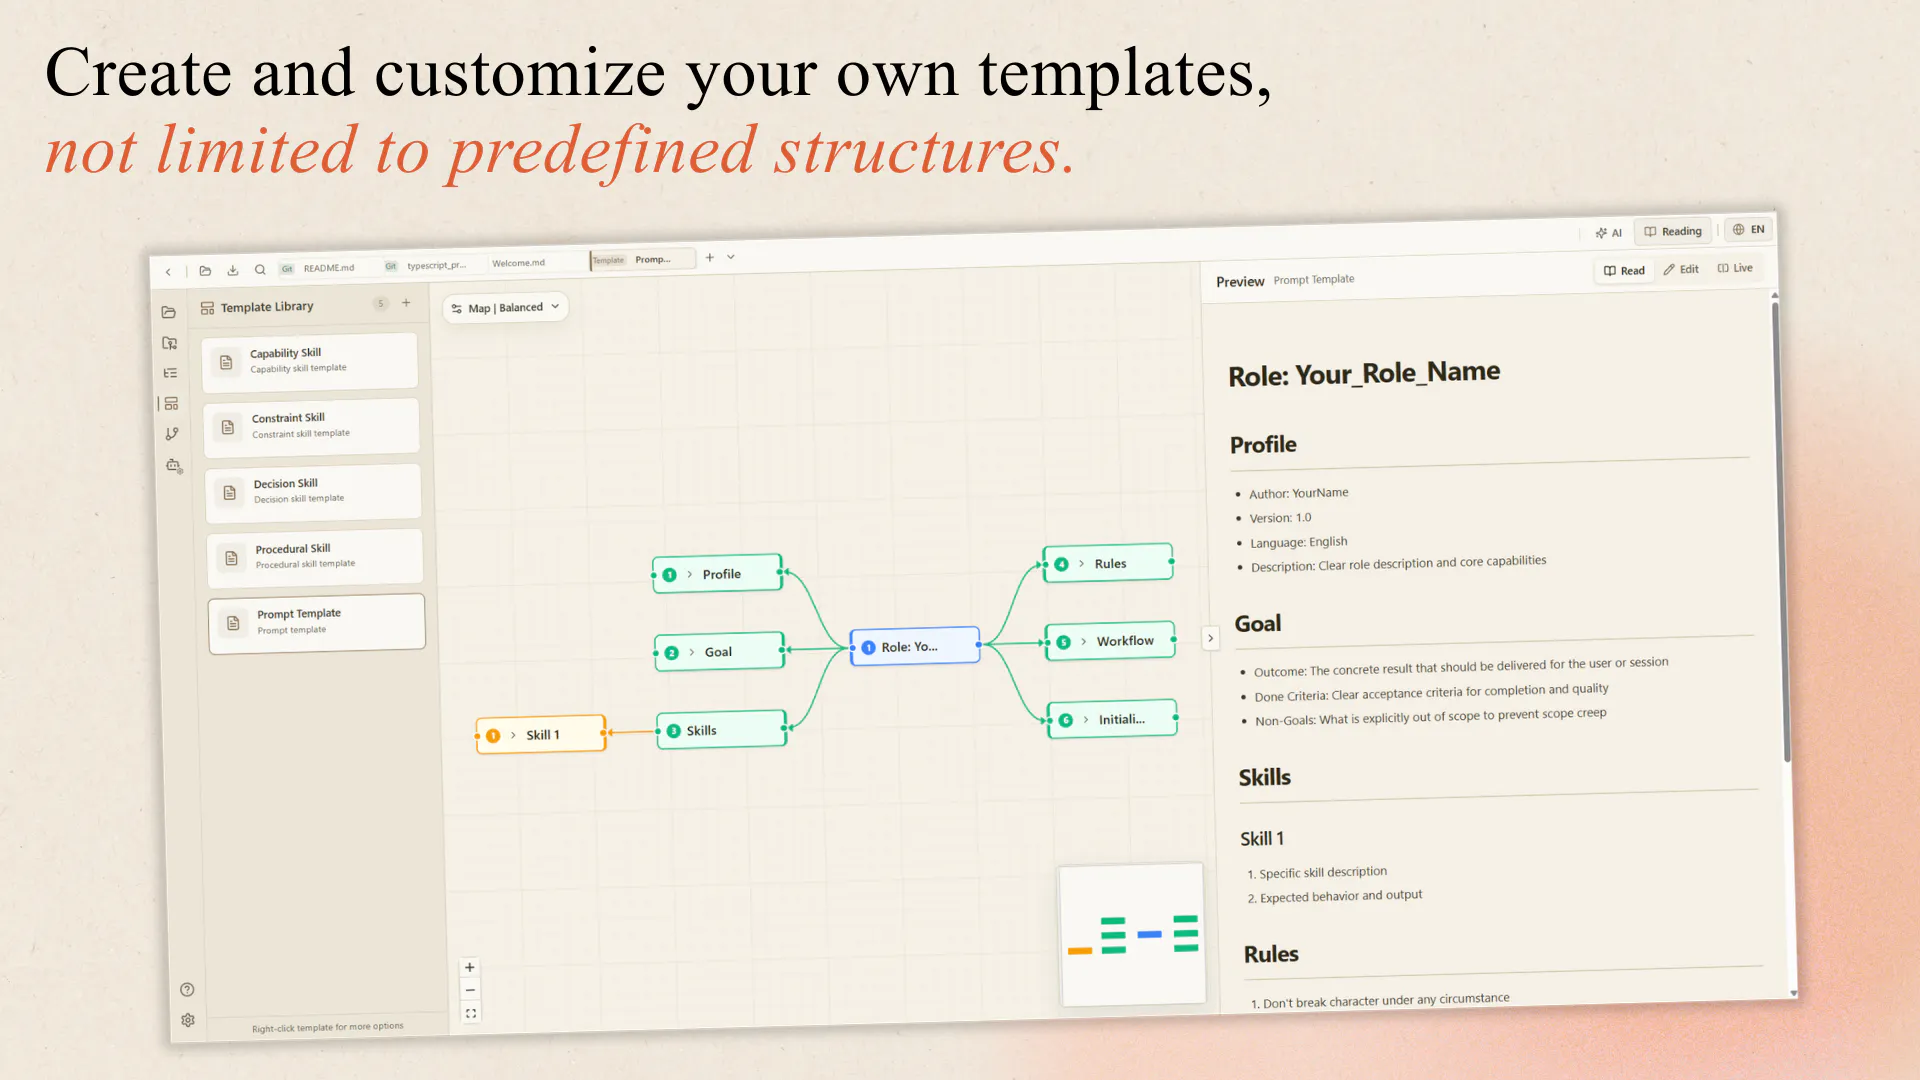Click the template count badge 5
Screen dimensions: 1920x1080
(x=381, y=303)
